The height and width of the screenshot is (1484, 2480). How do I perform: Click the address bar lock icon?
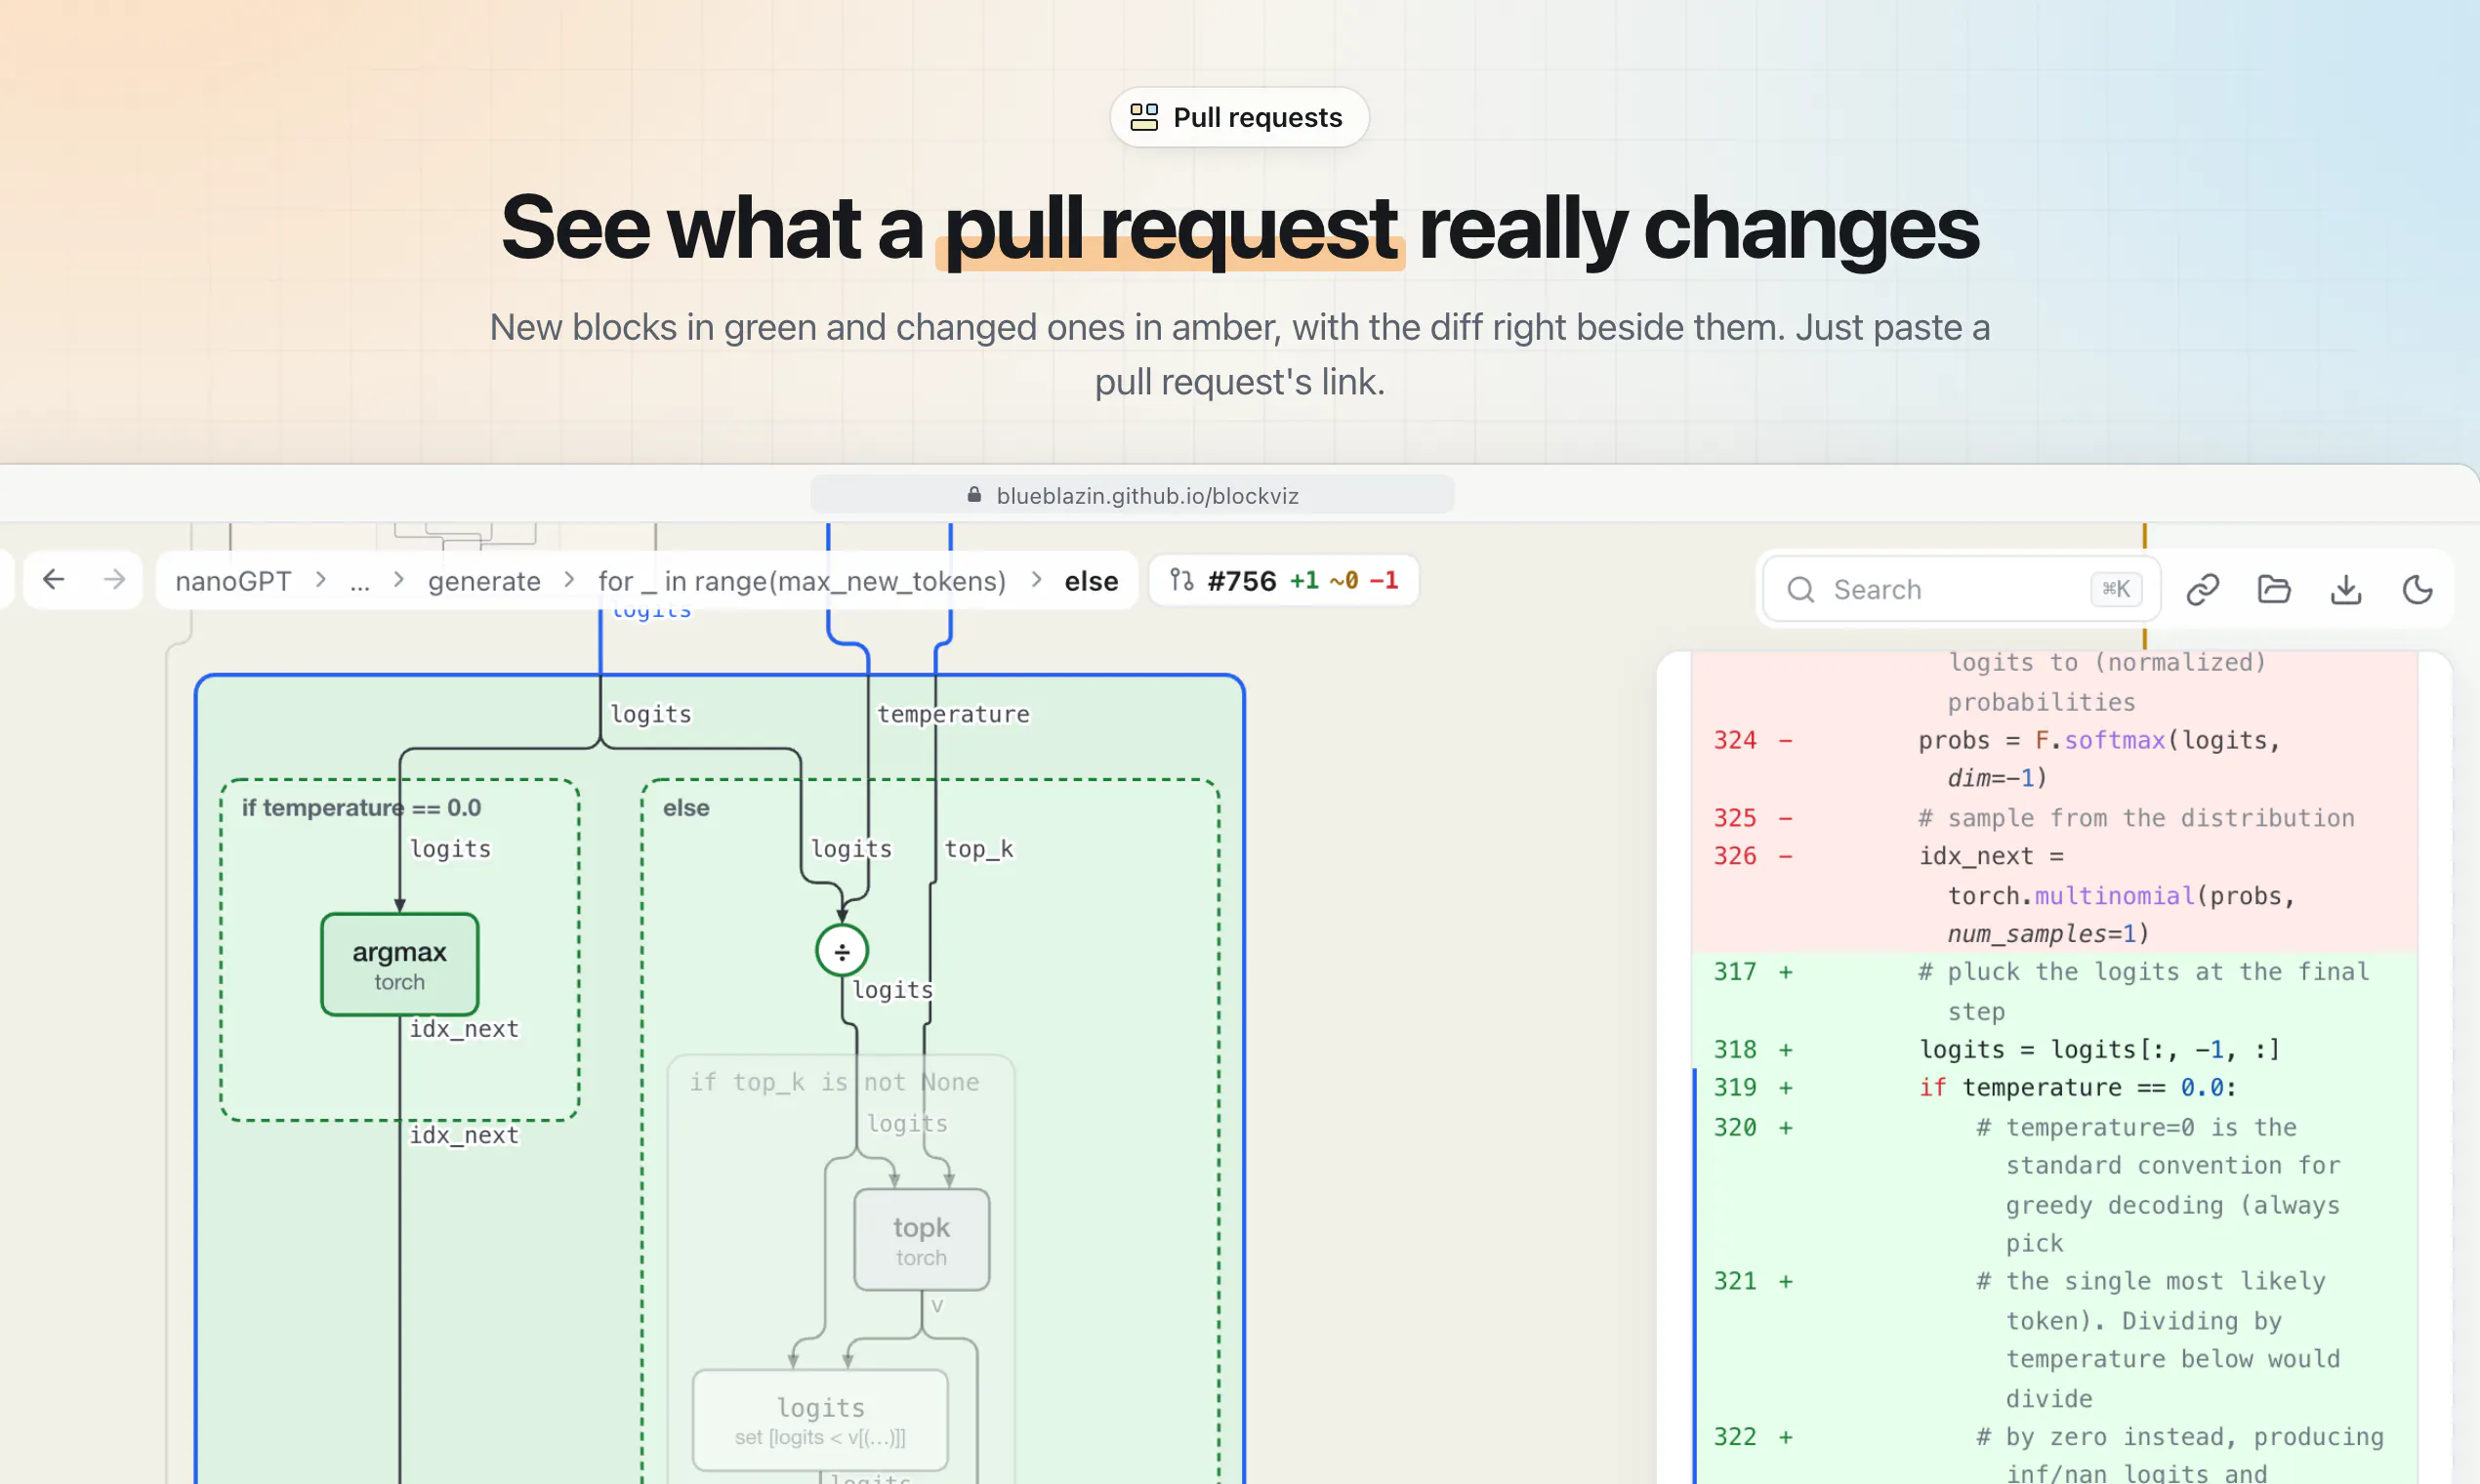click(974, 495)
